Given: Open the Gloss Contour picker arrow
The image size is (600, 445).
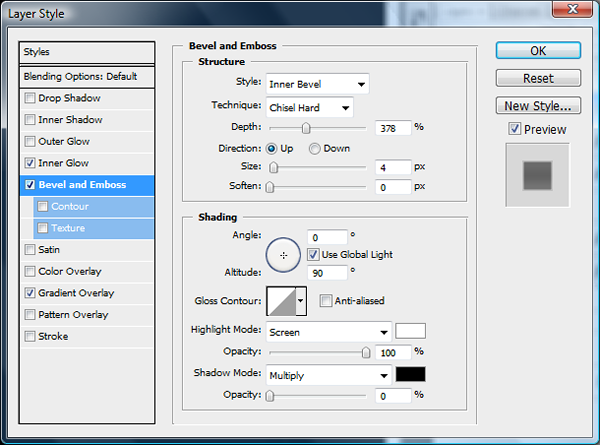Looking at the screenshot, I should point(301,301).
